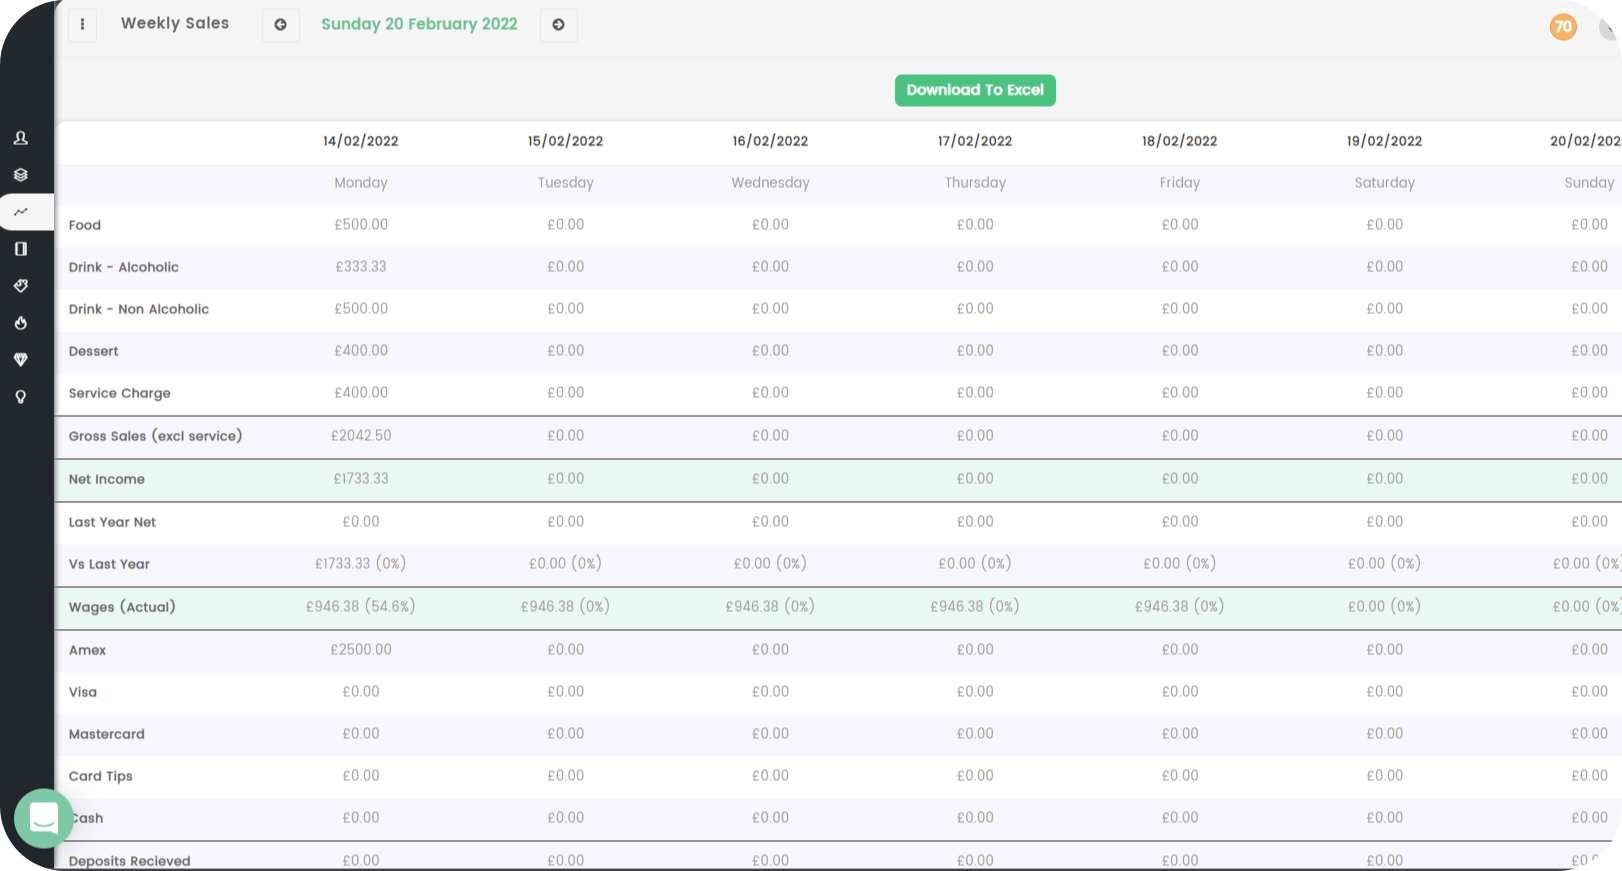Click Amex Monday value £2500.00
1622x871 pixels.
pyautogui.click(x=361, y=650)
